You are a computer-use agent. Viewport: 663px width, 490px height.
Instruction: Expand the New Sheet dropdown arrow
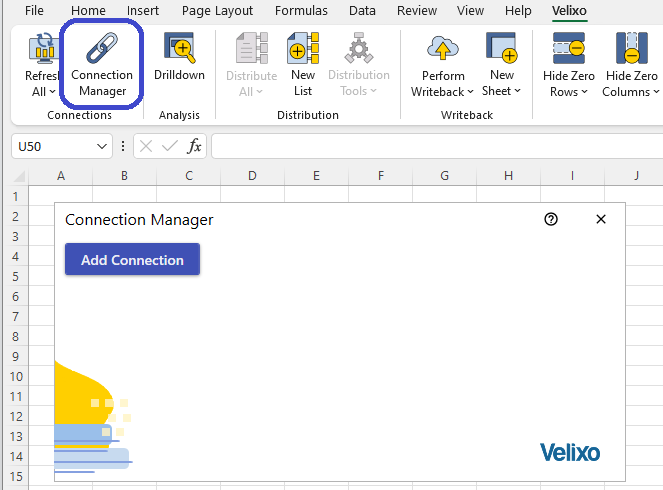(x=517, y=91)
